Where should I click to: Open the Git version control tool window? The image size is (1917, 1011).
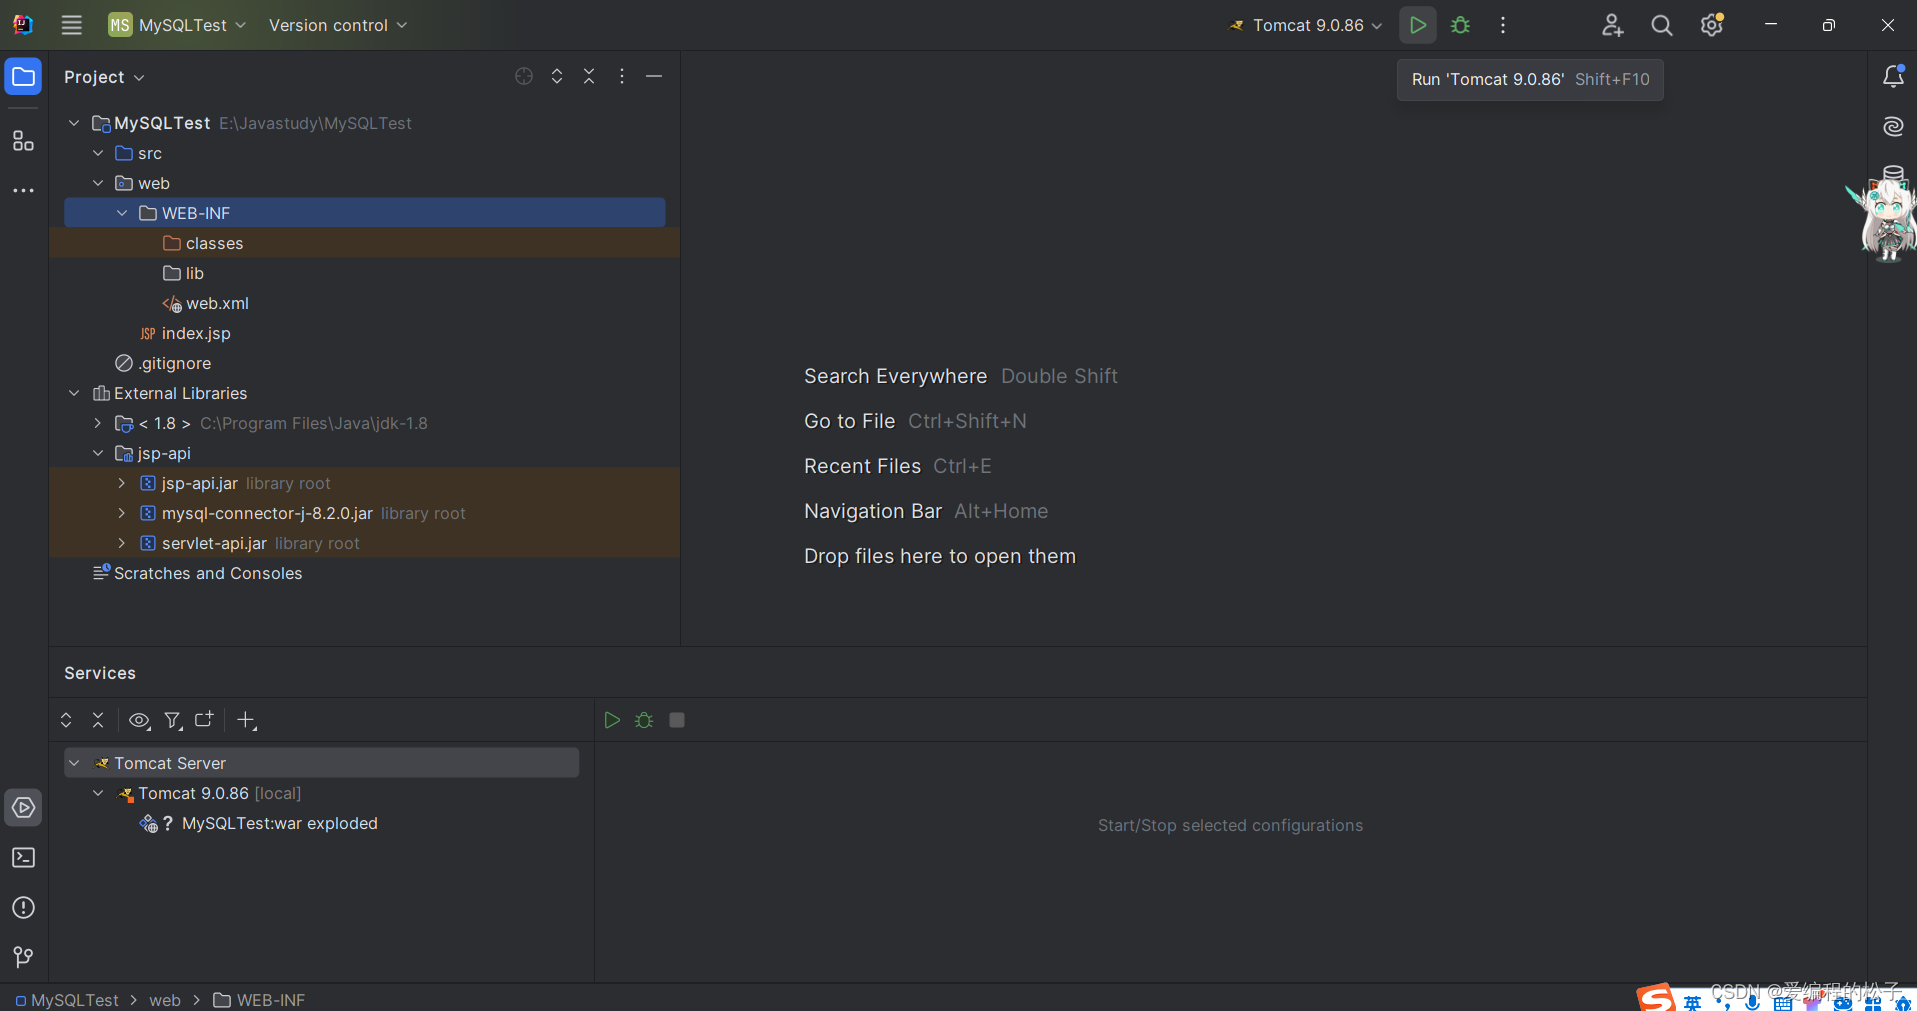23,957
